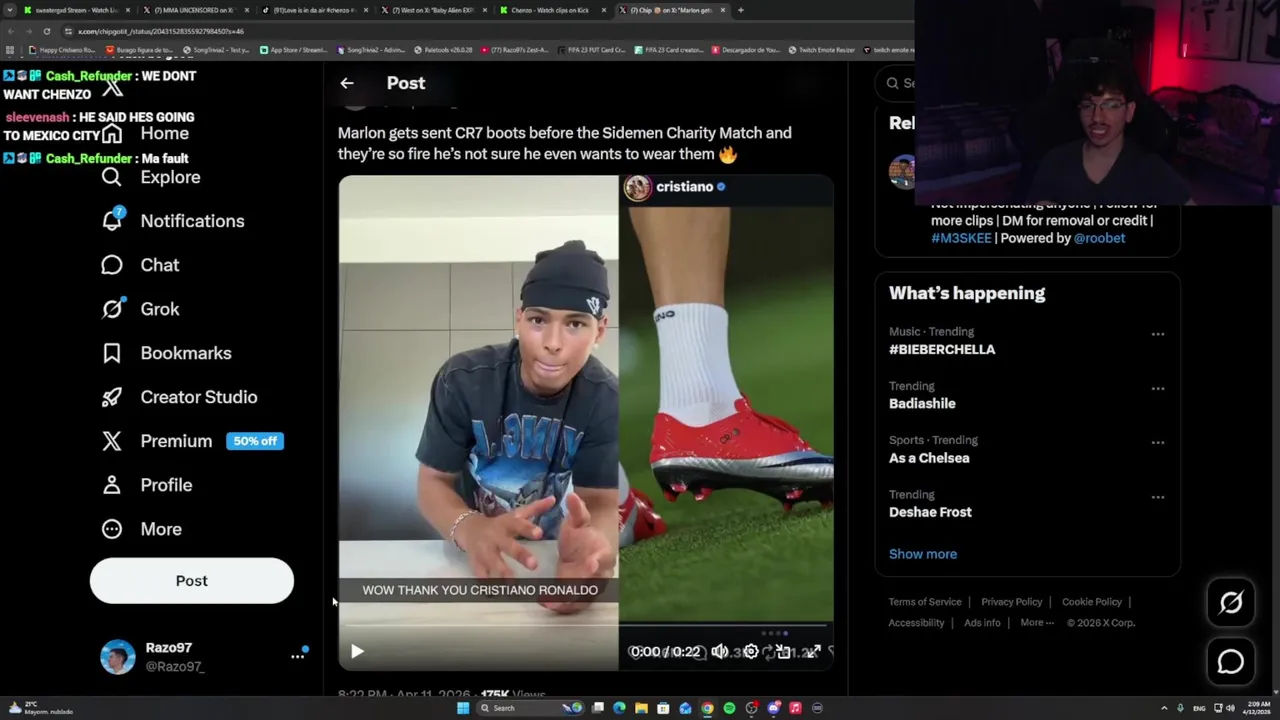Seek along the video progress bar
This screenshot has width=1280, height=720.
(x=585, y=627)
